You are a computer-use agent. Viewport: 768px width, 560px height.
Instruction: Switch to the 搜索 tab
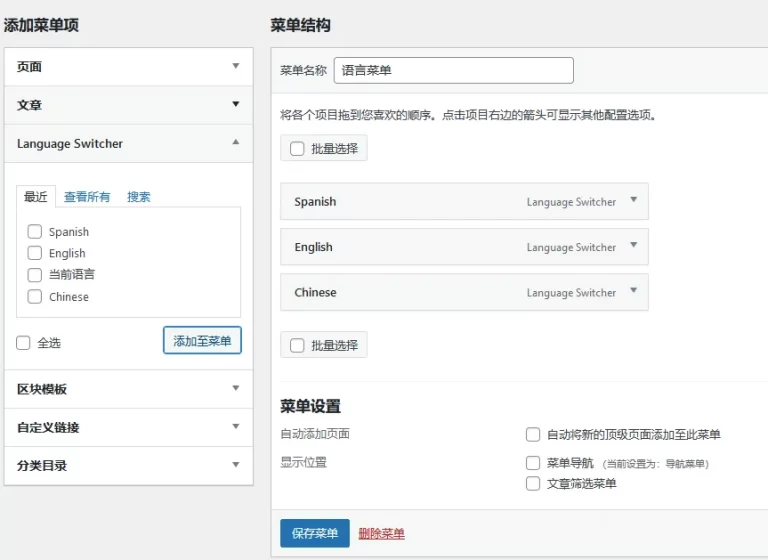pos(139,197)
